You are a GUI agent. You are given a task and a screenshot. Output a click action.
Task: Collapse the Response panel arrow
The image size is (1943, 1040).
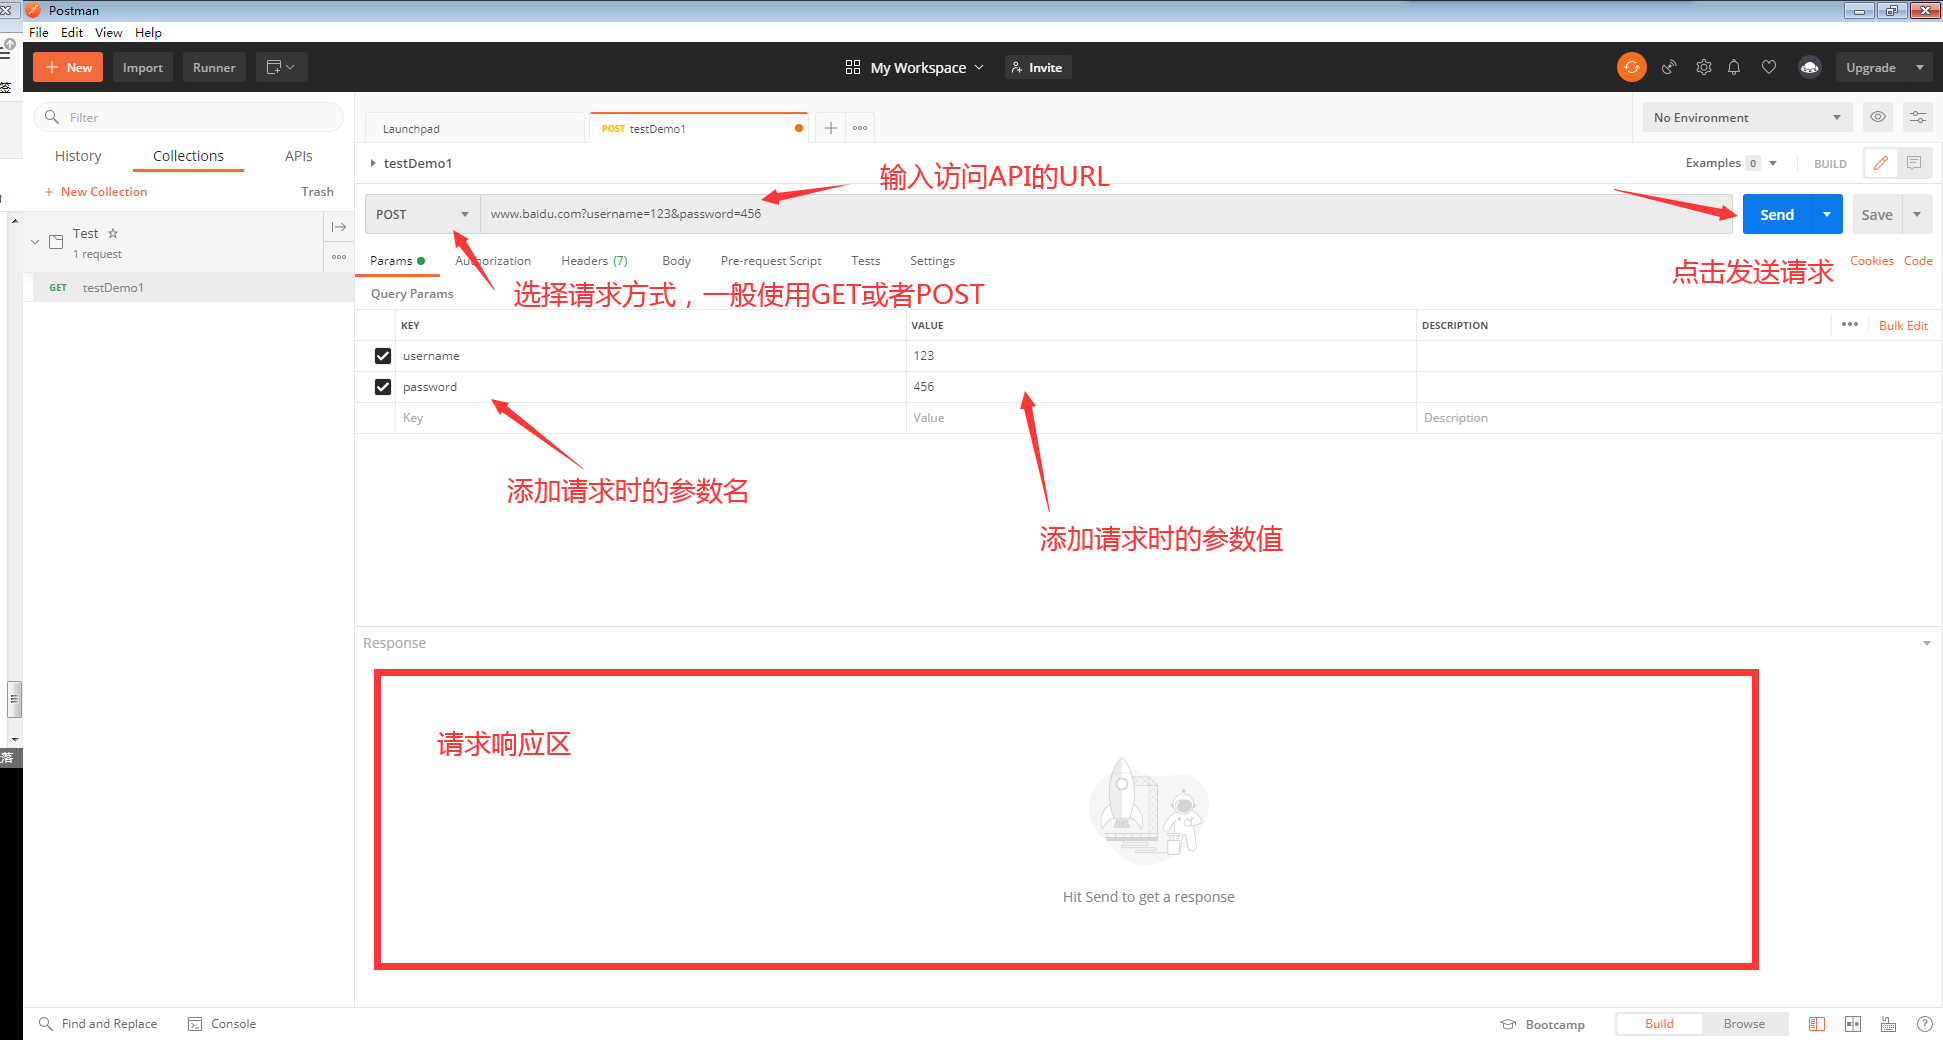(1927, 643)
